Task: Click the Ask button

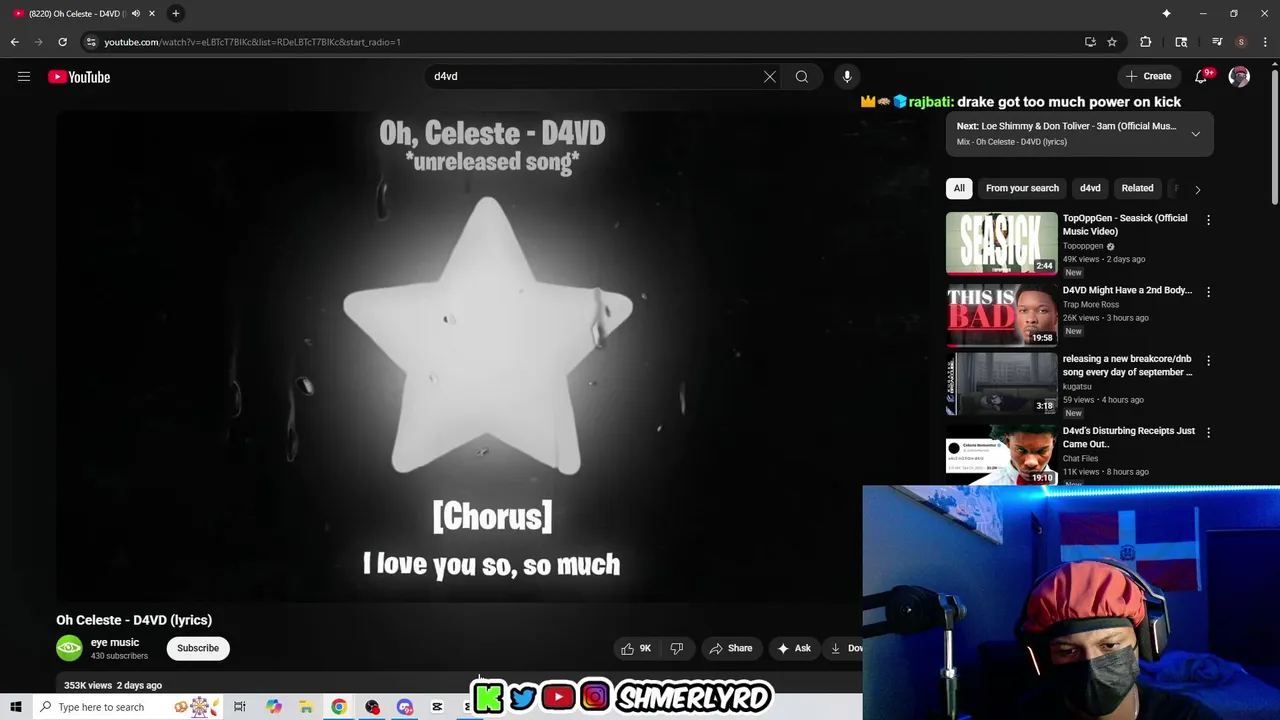Action: (794, 648)
